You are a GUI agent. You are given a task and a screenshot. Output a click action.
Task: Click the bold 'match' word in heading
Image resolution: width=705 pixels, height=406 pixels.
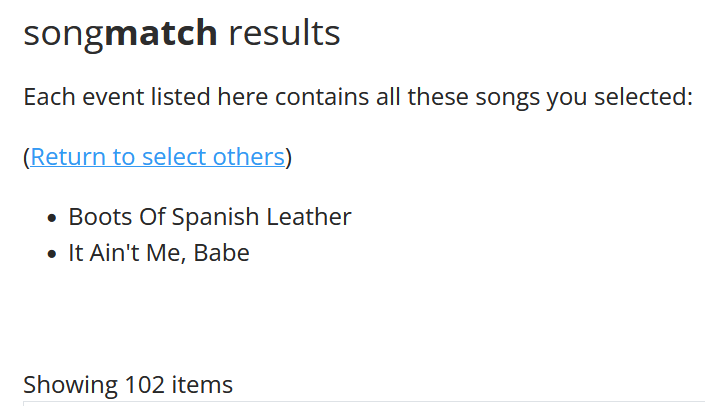point(161,33)
